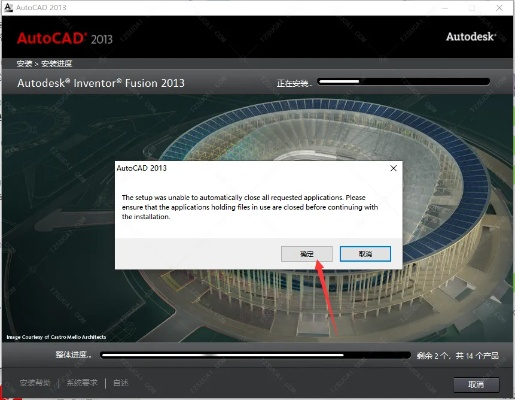Click the remaining products count text
Image resolution: width=515 pixels, height=400 pixels.
pyautogui.click(x=458, y=356)
